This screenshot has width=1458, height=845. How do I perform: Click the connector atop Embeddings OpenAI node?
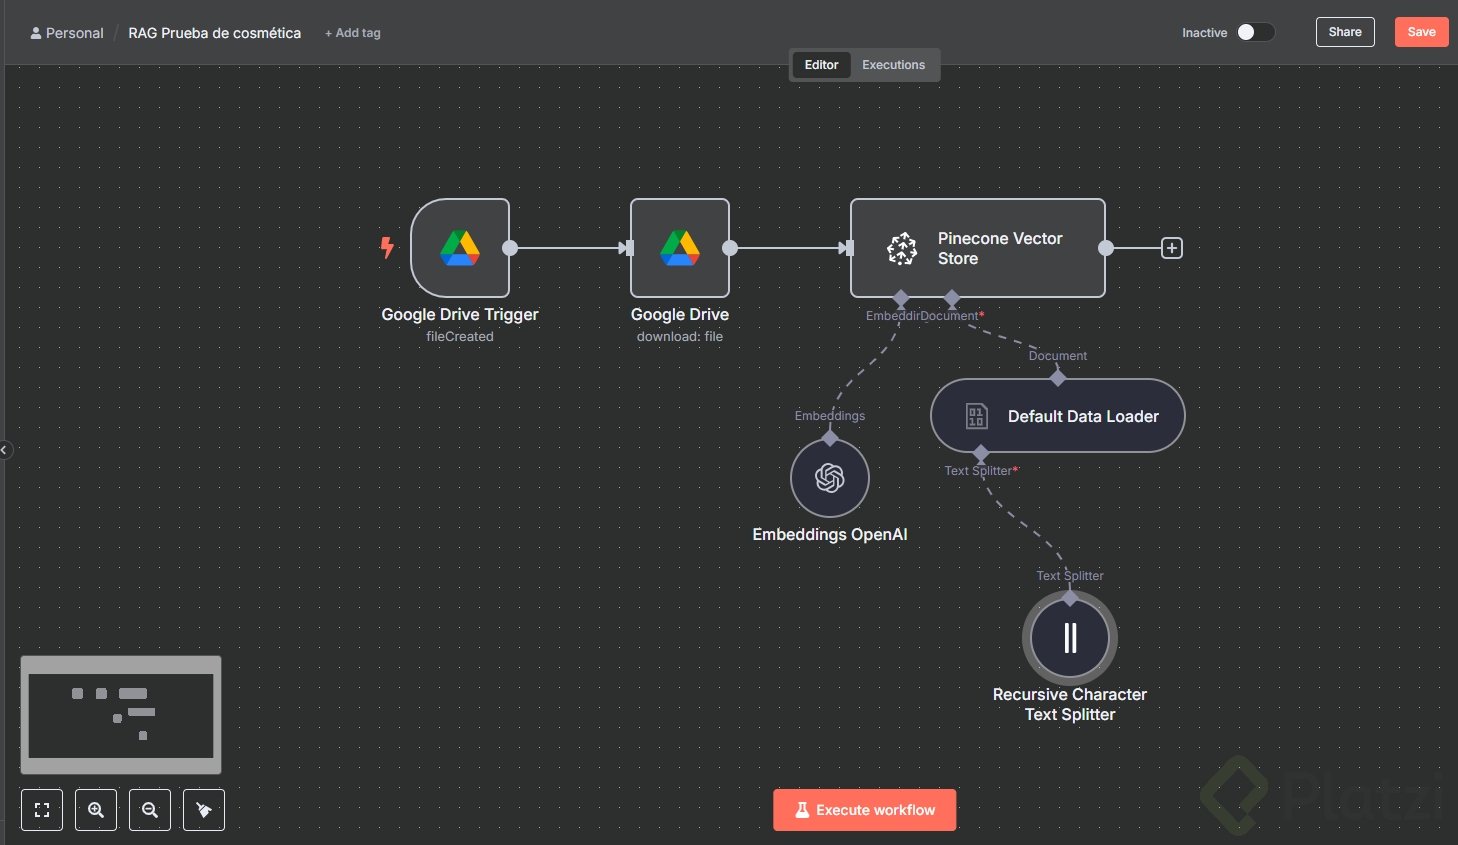pos(830,438)
